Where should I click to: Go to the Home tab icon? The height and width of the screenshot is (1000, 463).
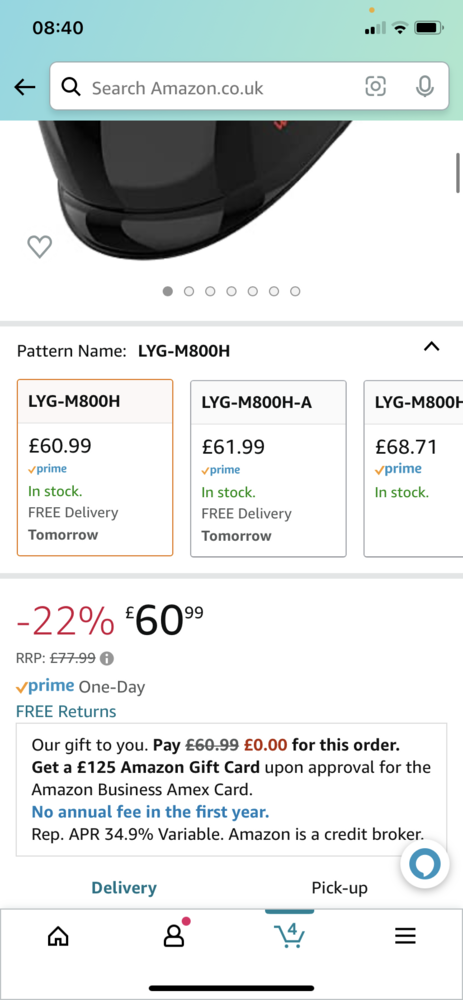tap(58, 936)
